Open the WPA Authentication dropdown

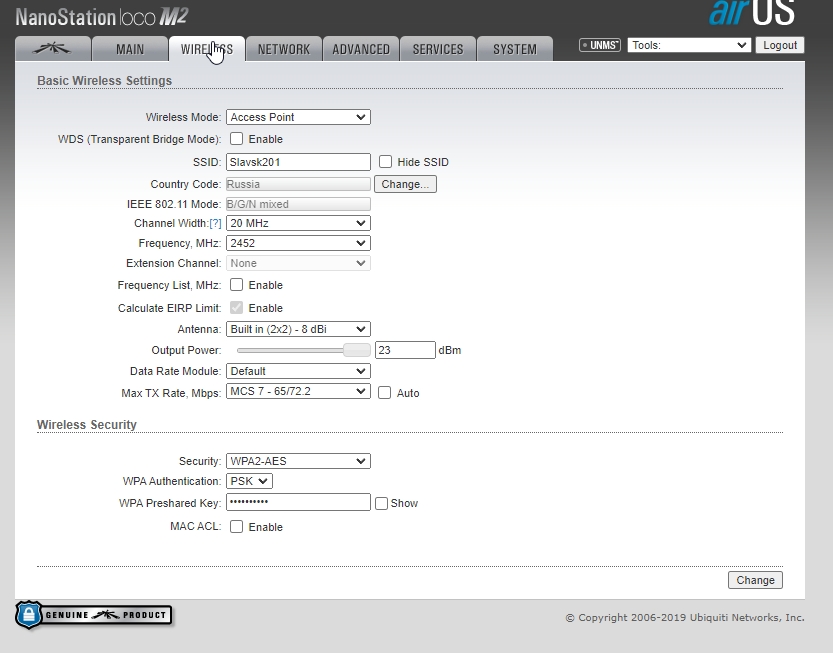point(249,481)
